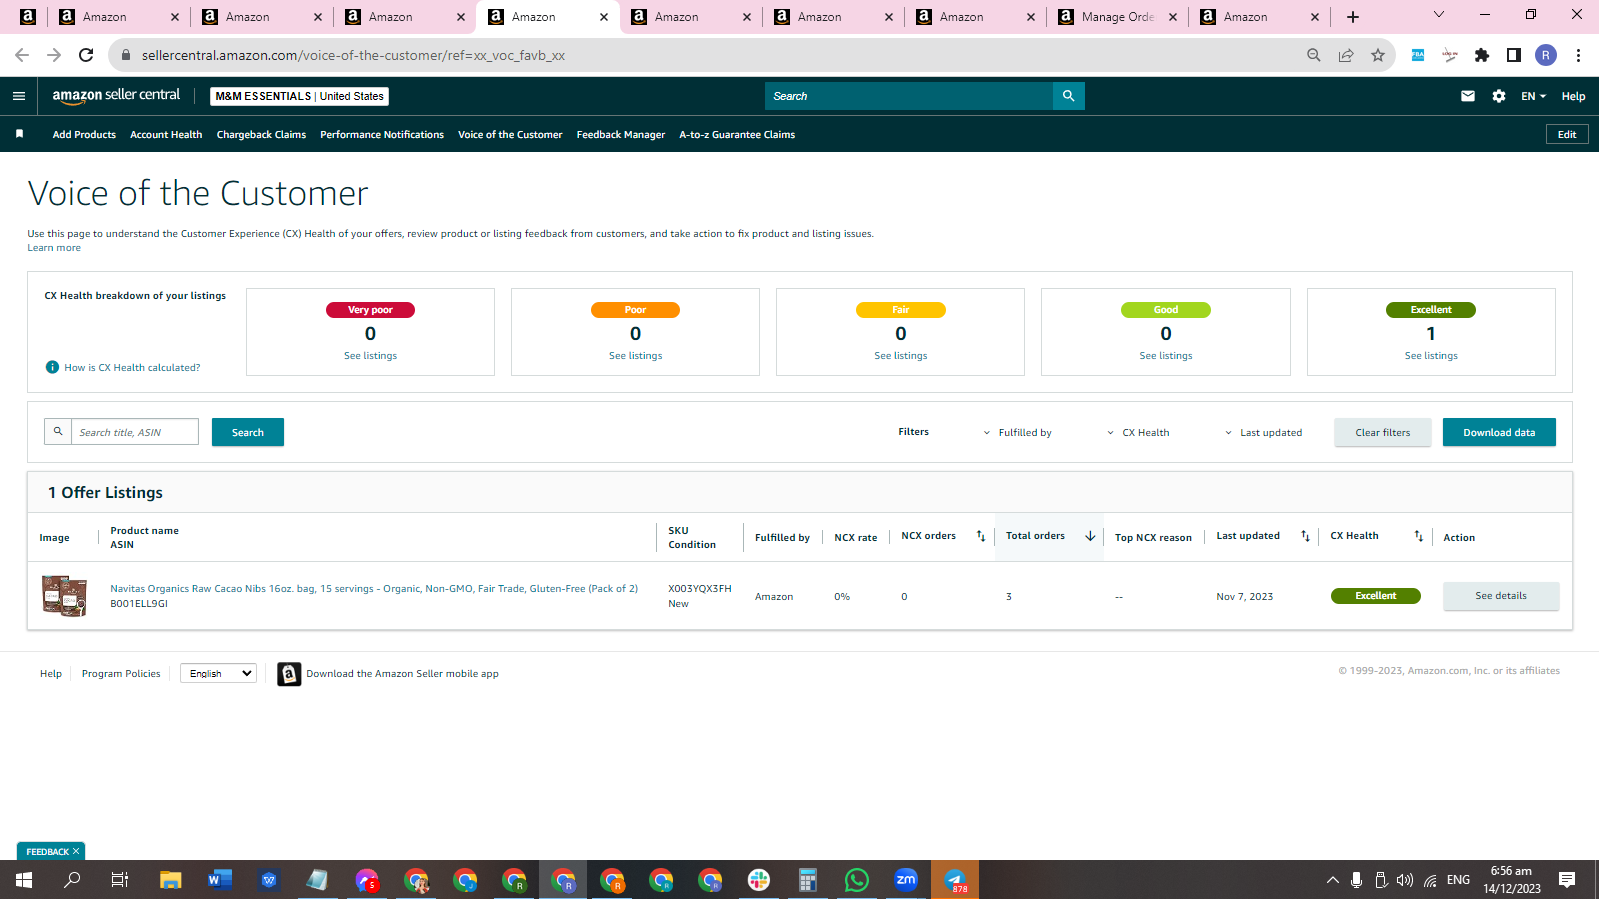Sort listings using the CX Health column arrows

[1418, 536]
